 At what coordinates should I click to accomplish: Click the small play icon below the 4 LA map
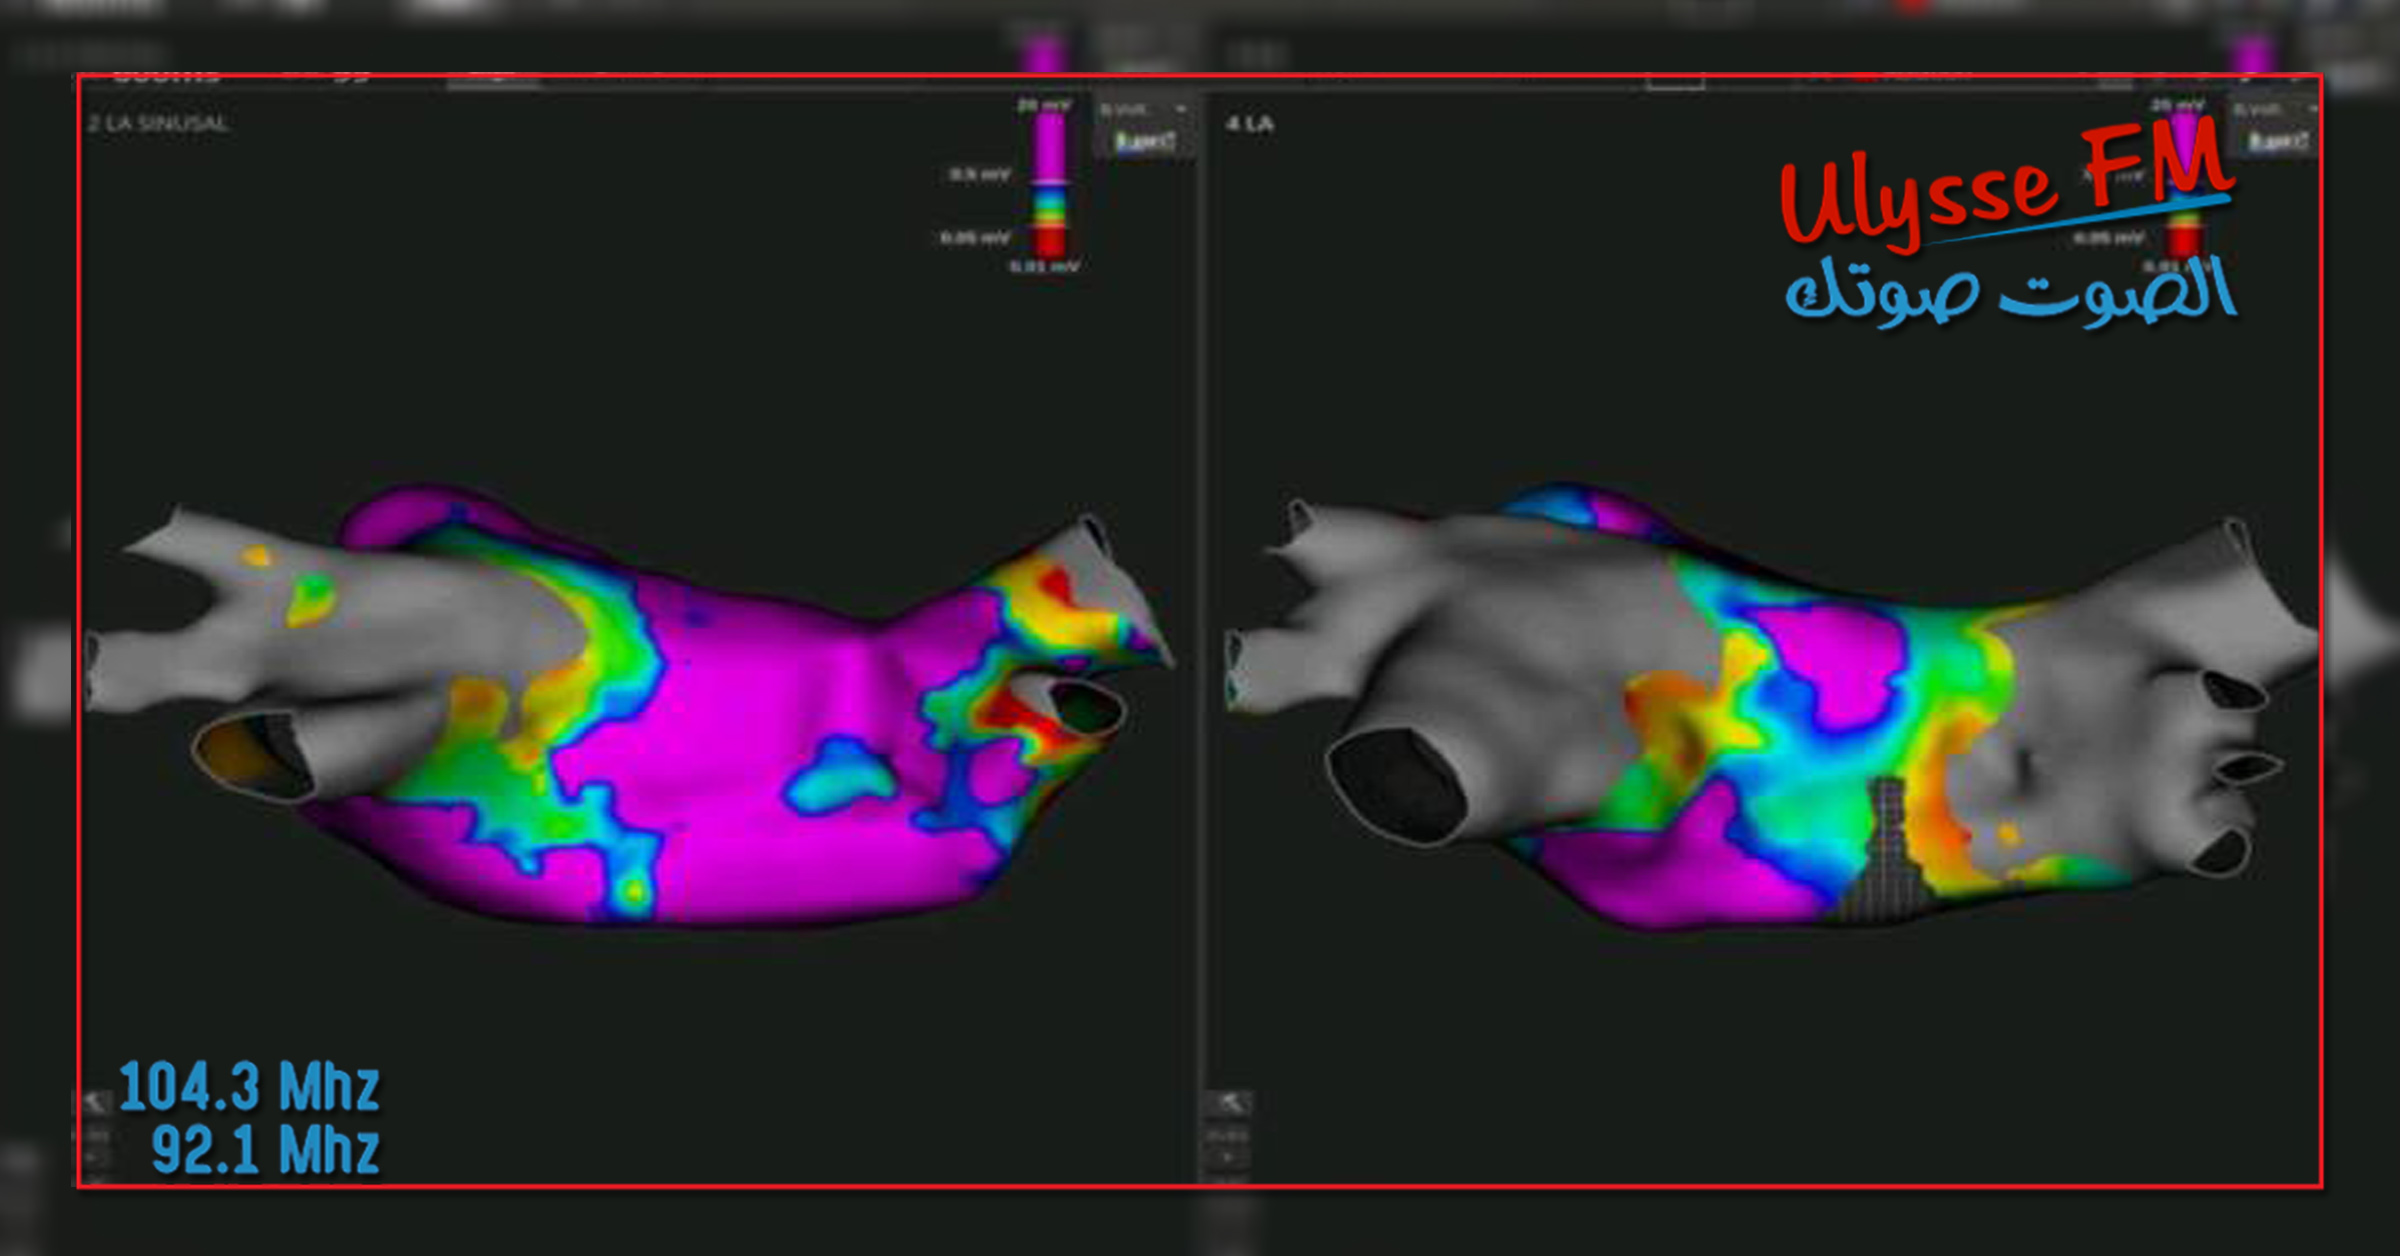(1227, 1159)
